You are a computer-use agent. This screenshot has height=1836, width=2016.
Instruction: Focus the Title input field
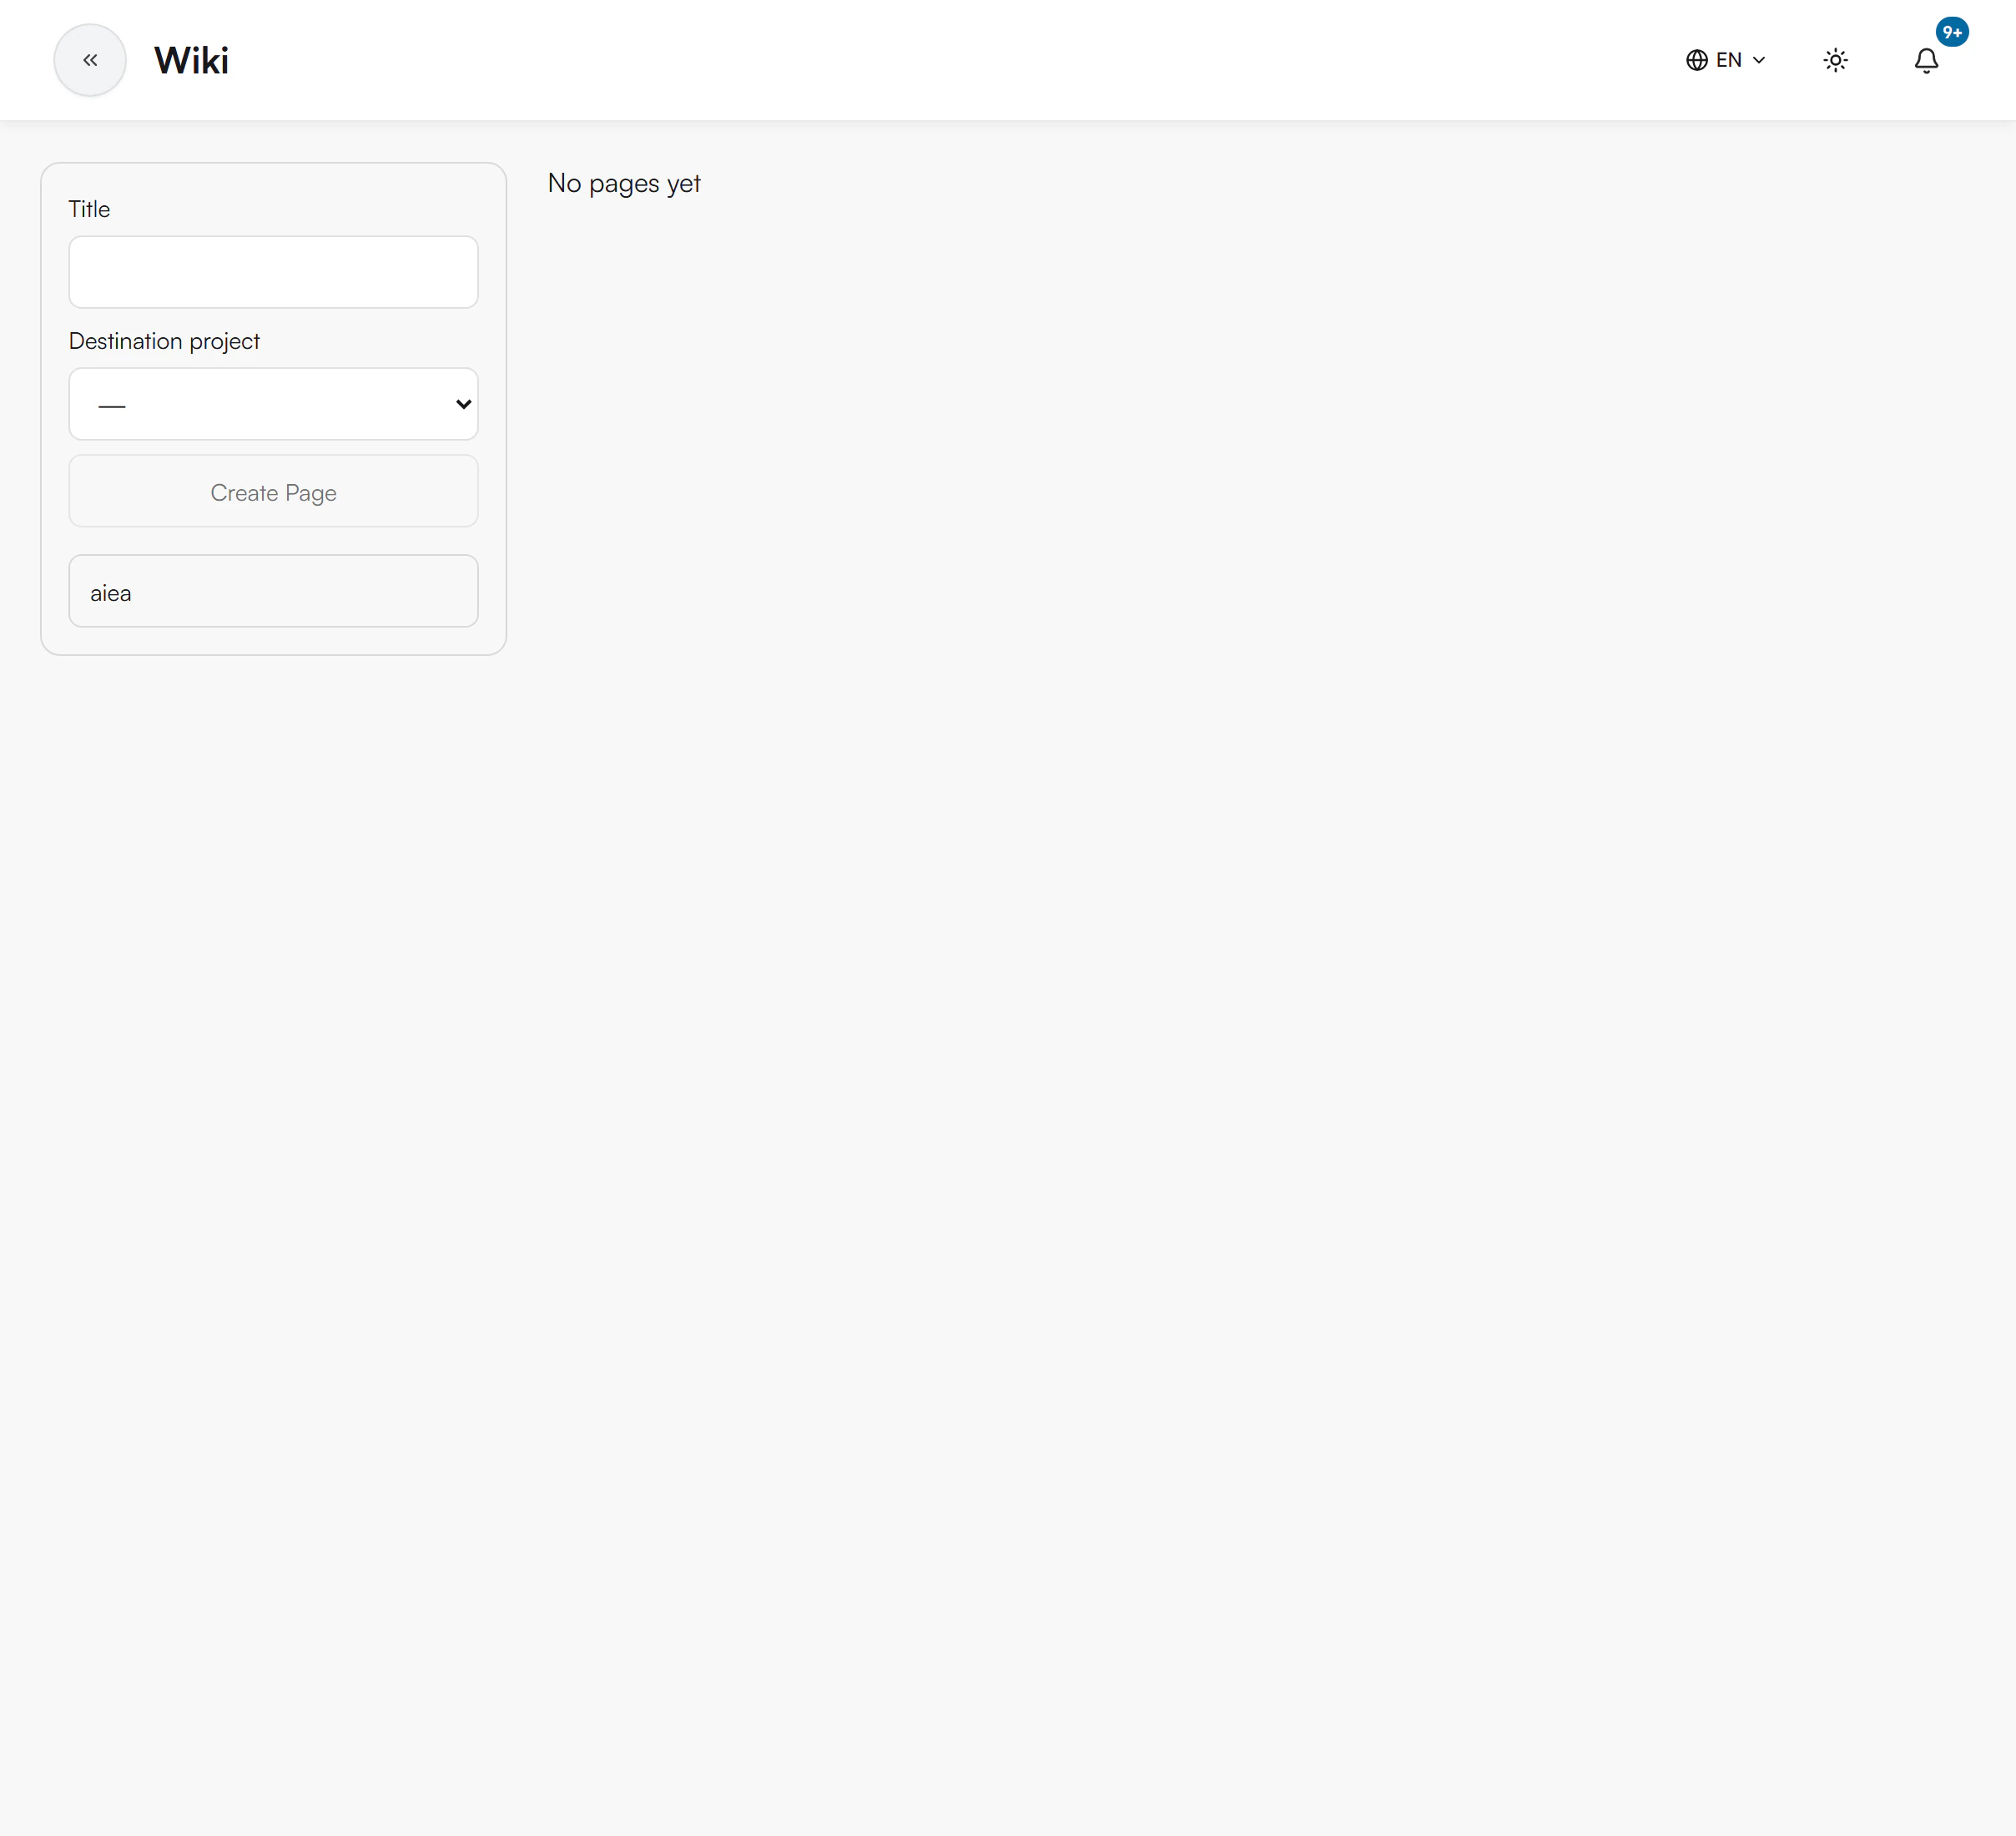[x=273, y=272]
